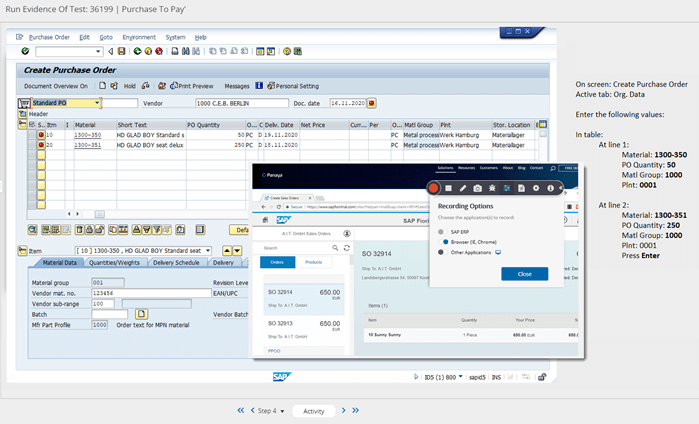Toggle the SAP ERP recording switch
The height and width of the screenshot is (424, 699).
point(442,232)
